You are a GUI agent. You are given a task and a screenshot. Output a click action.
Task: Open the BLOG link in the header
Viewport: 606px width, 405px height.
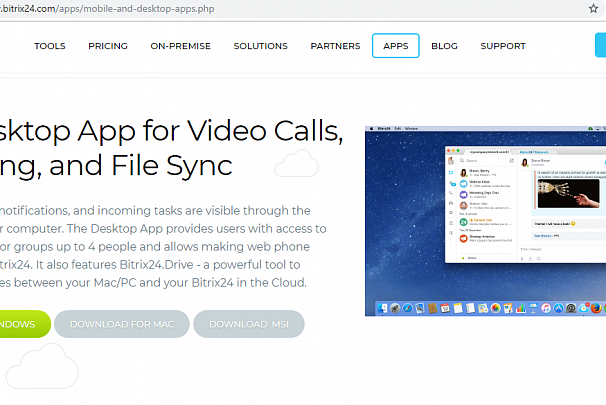[444, 46]
